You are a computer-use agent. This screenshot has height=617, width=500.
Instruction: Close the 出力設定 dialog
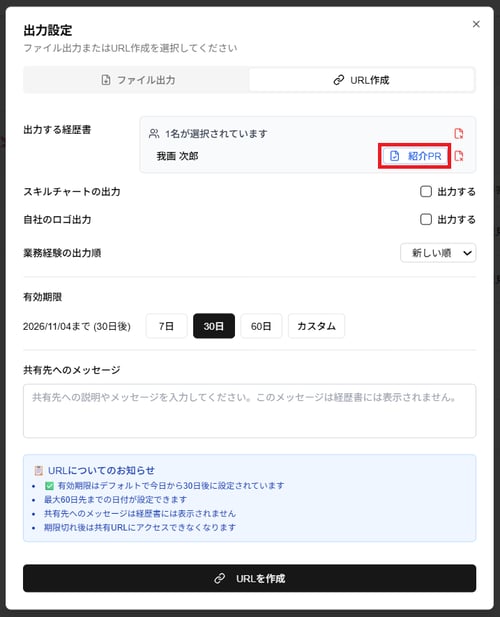coord(476,24)
